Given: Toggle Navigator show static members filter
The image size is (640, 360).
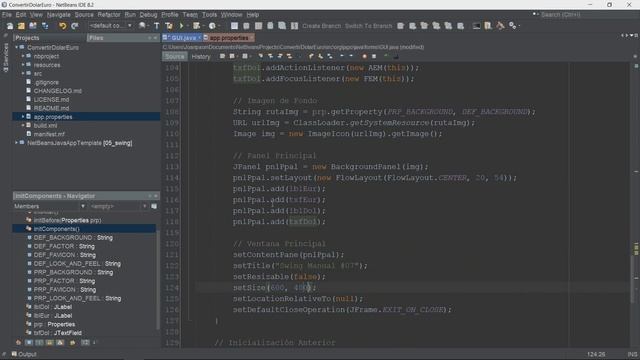Looking at the screenshot, I should [40, 342].
